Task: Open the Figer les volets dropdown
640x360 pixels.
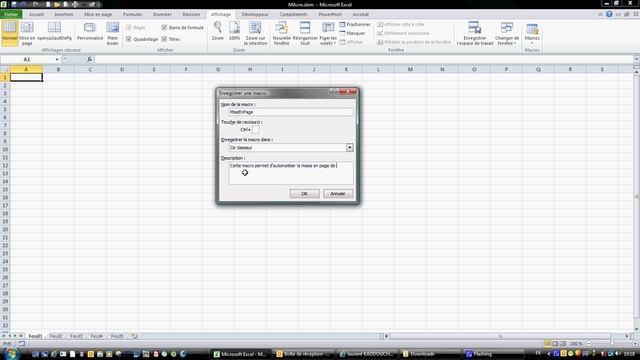Action: (x=328, y=33)
